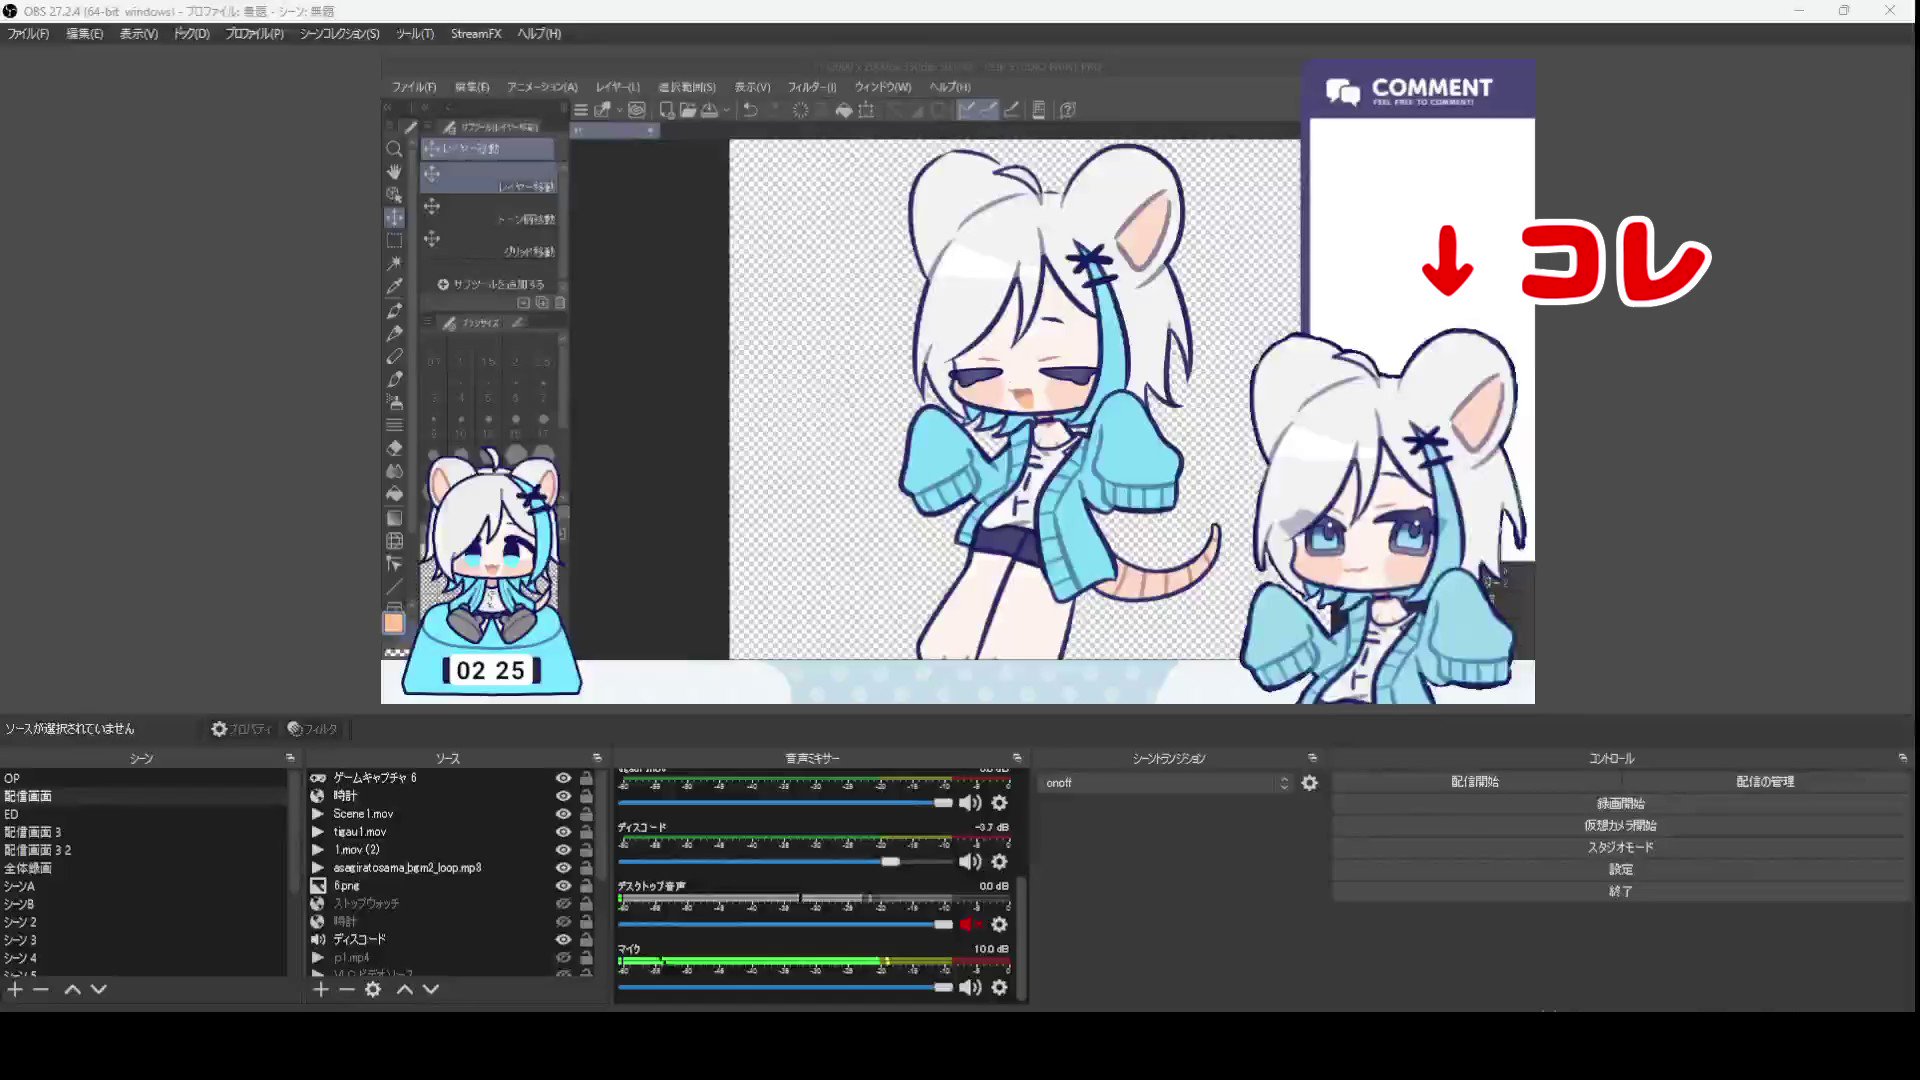The image size is (1920, 1080).
Task: Open audio settings gear for the topmost mixer channel
Action: pyautogui.click(x=999, y=803)
